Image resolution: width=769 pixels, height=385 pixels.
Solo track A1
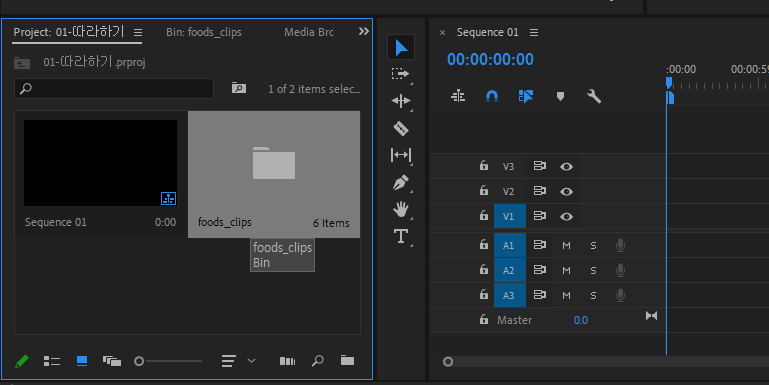[593, 245]
